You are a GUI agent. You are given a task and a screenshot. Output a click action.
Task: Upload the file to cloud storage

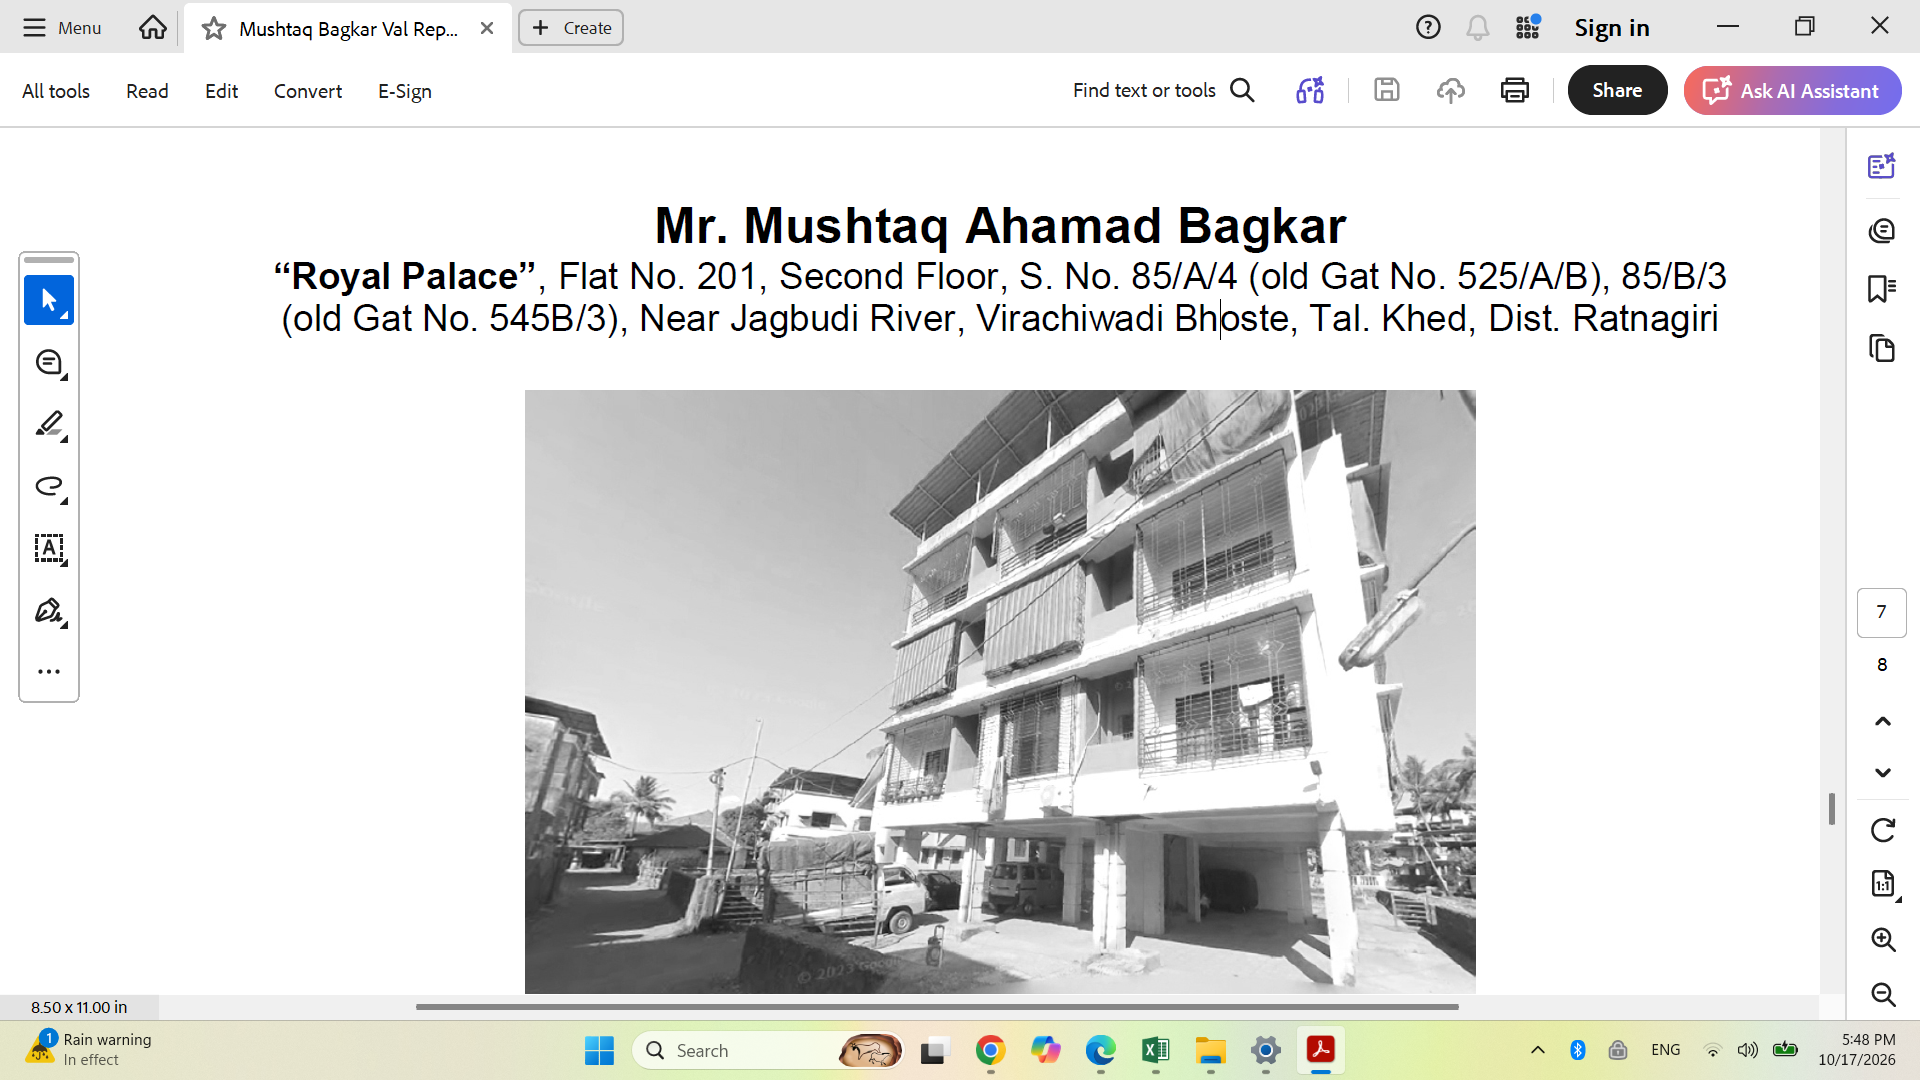(x=1451, y=91)
